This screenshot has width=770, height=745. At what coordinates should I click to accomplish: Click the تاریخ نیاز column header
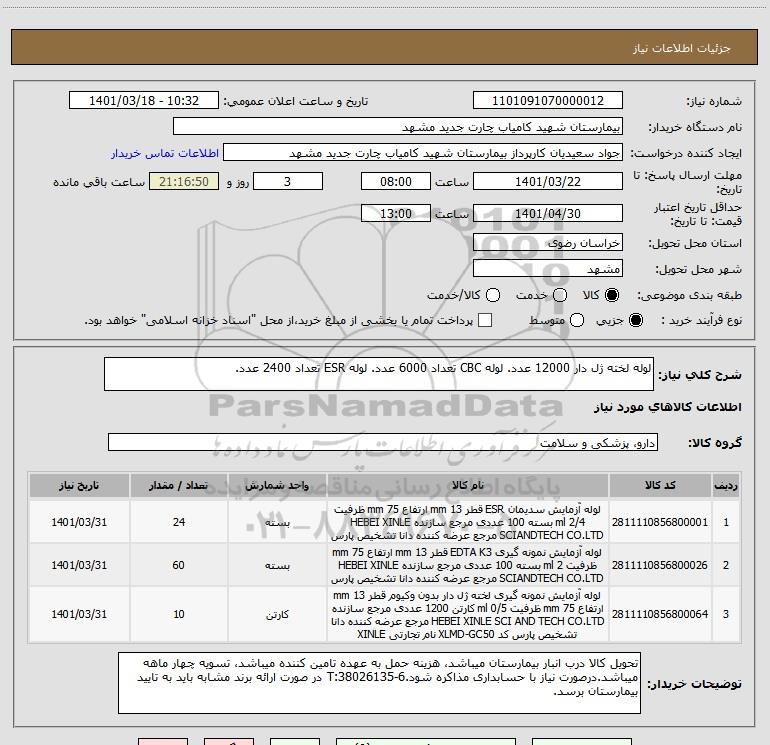pos(79,485)
